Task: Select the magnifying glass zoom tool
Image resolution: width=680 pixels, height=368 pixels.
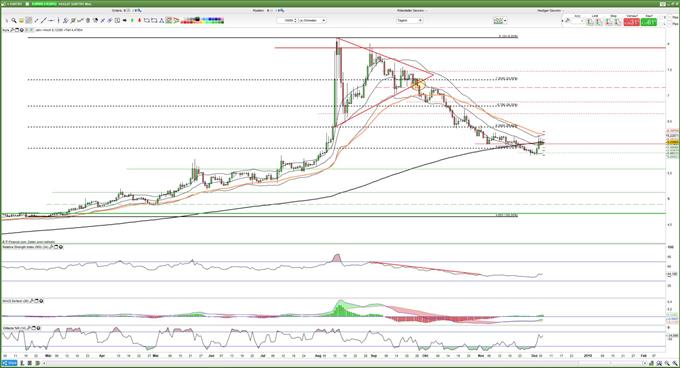Action: tap(14, 20)
